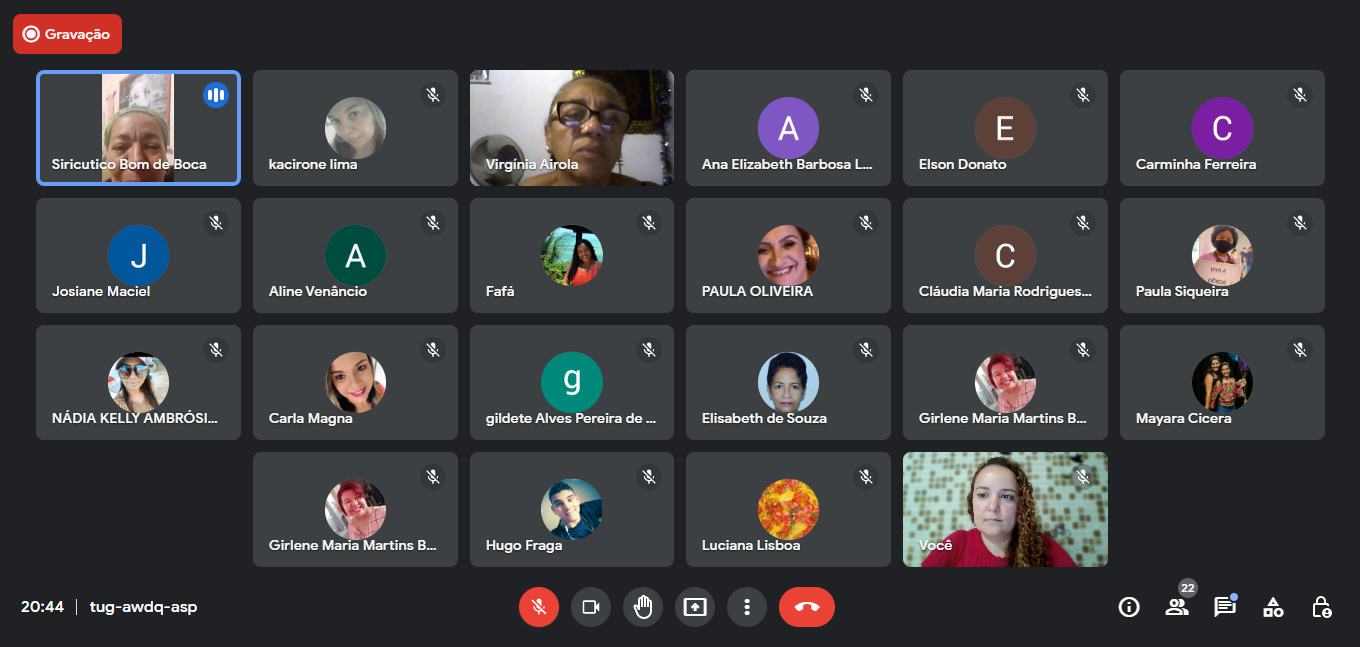Open meeting details info icon
Viewport: 1360px width, 647px height.
(x=1129, y=607)
